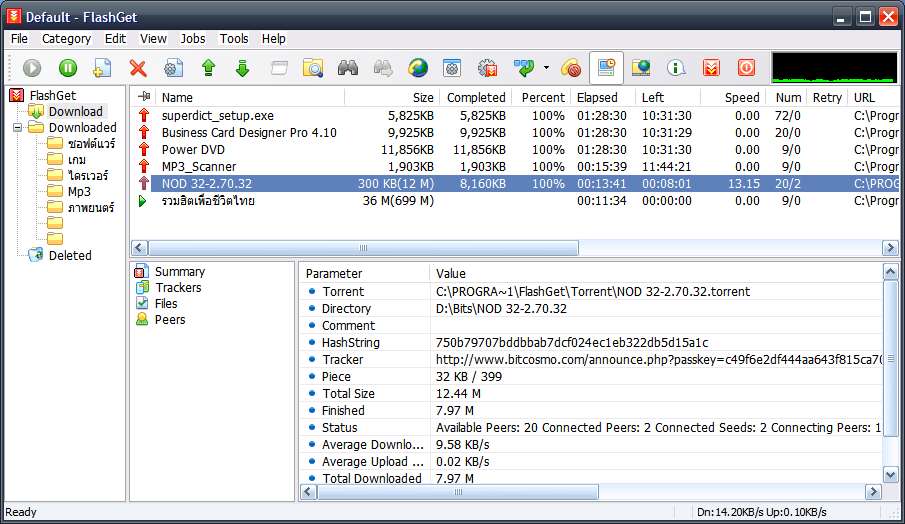Image resolution: width=905 pixels, height=524 pixels.
Task: Click the Tracker URL value
Action: (659, 360)
